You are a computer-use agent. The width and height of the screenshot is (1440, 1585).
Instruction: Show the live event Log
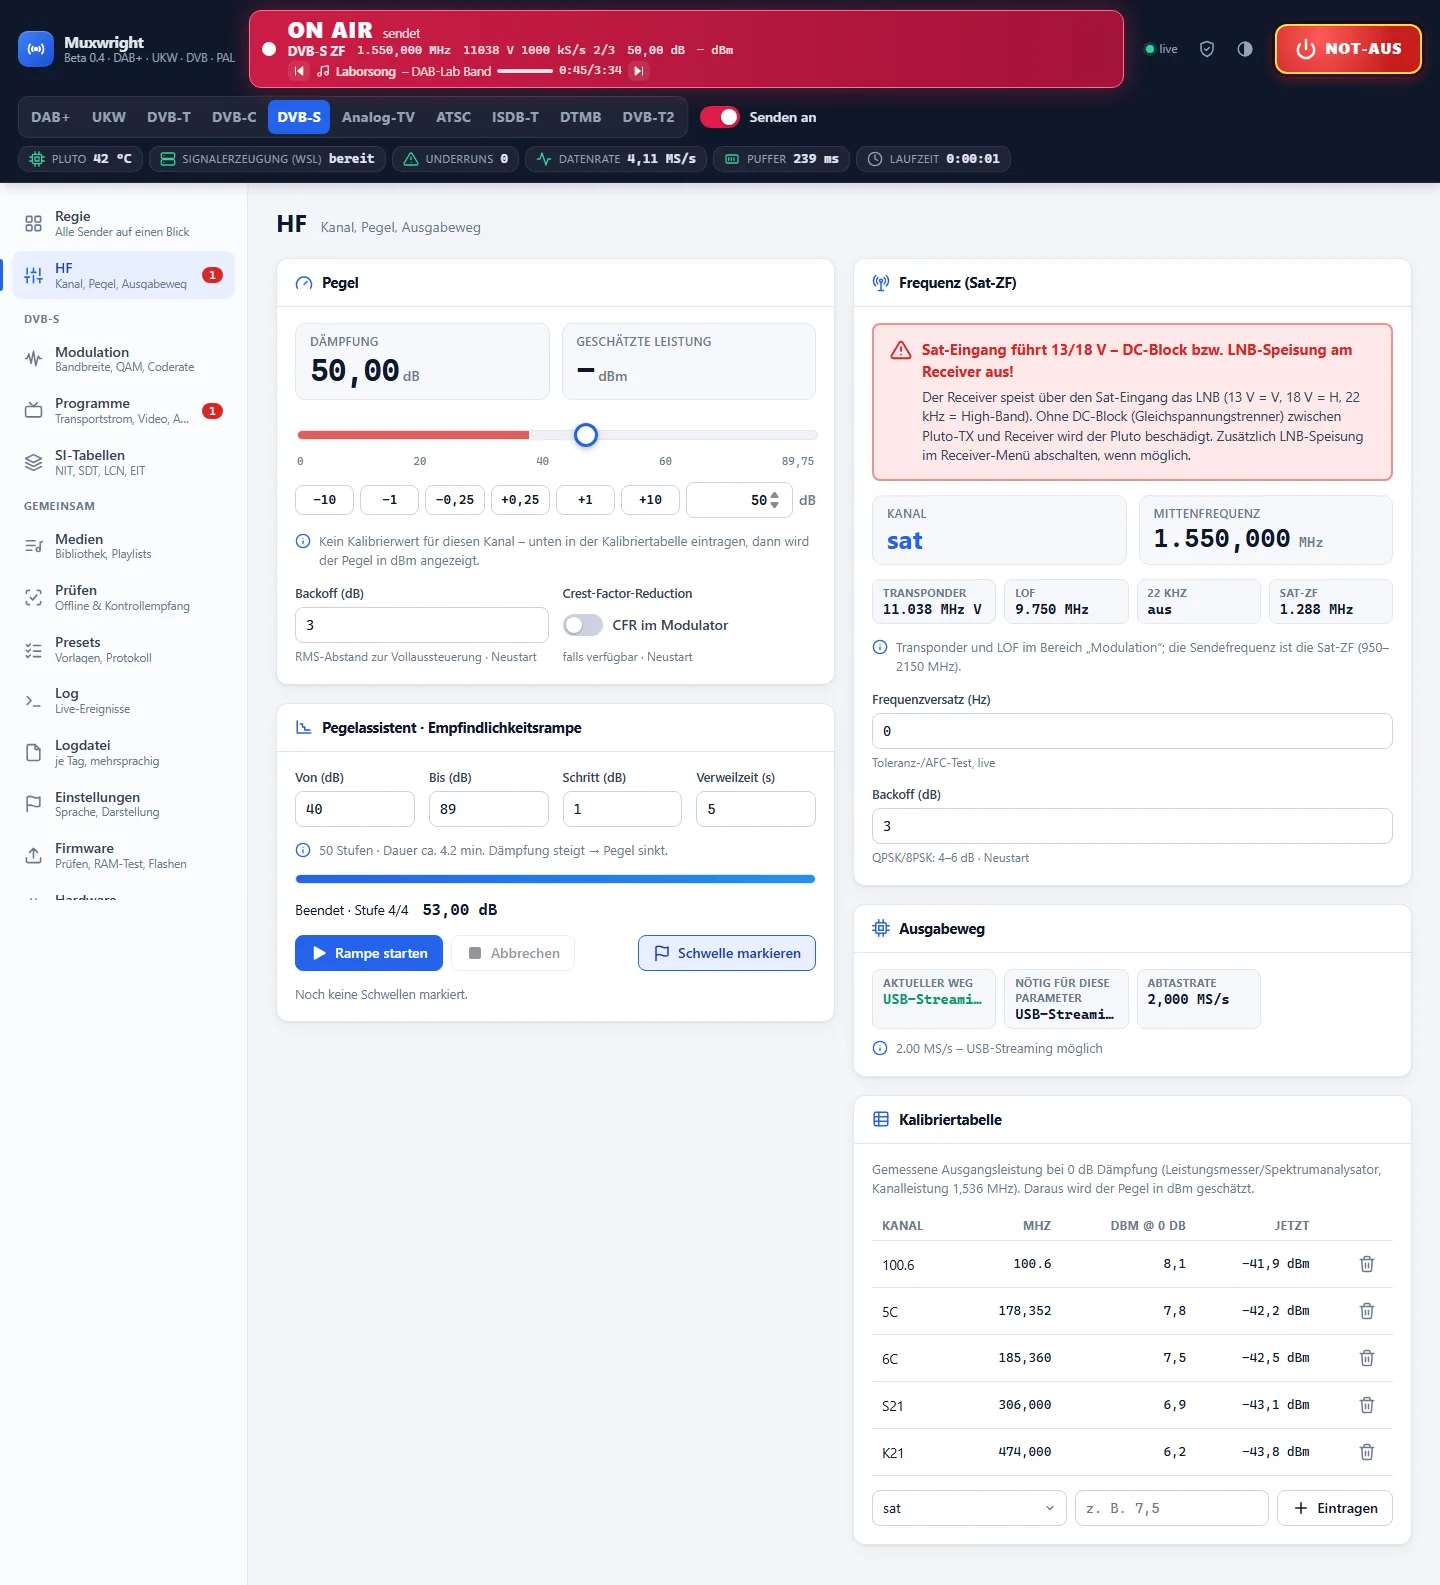pos(124,700)
